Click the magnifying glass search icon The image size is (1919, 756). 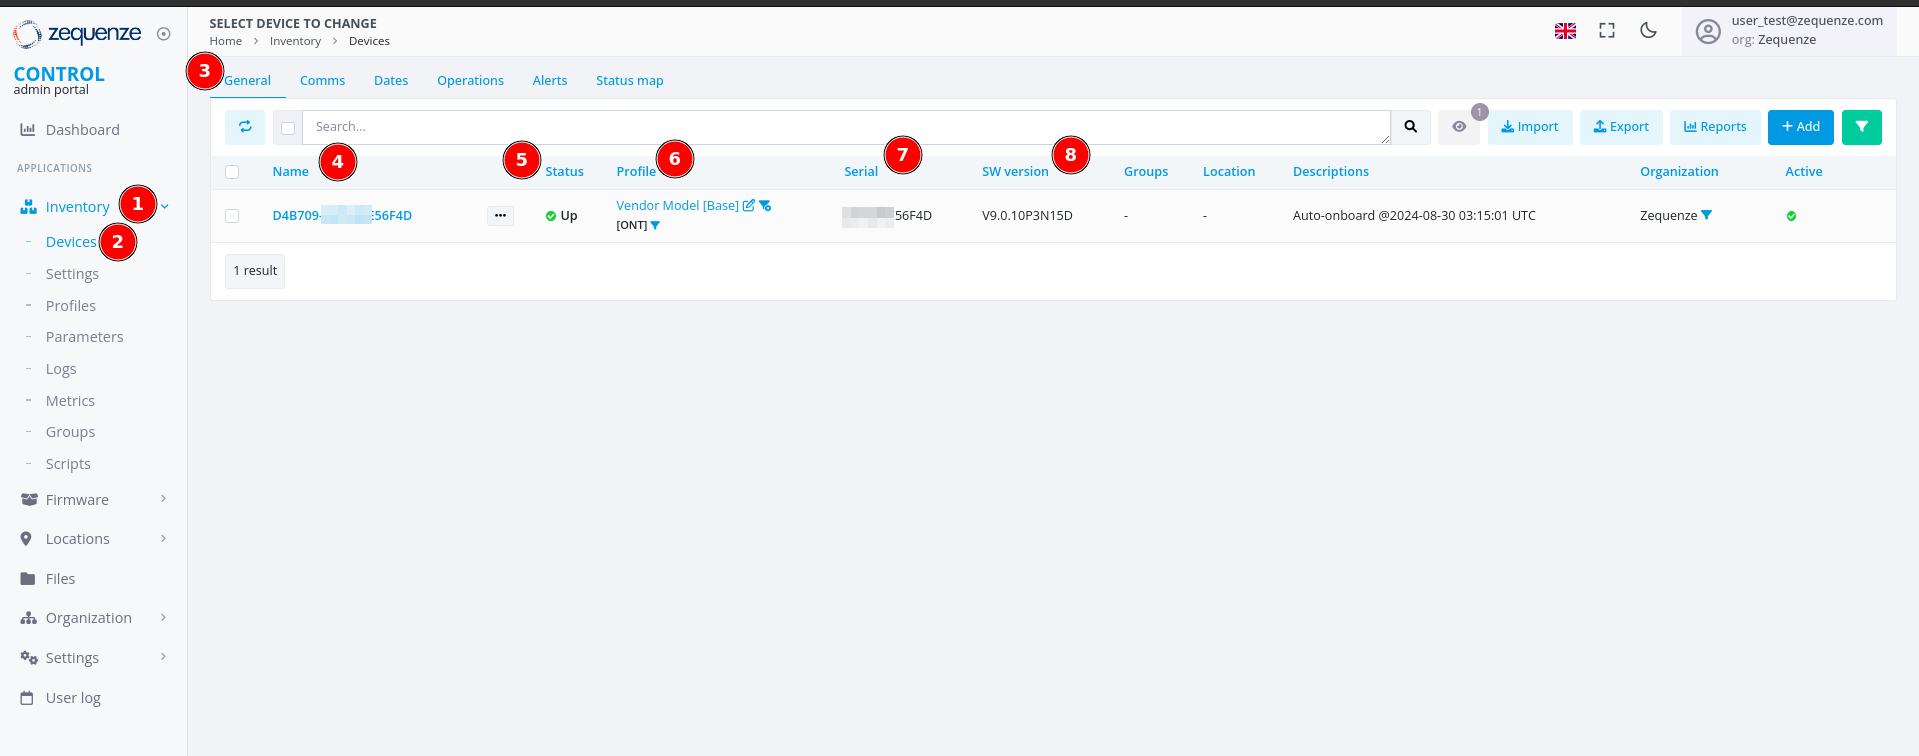pyautogui.click(x=1410, y=127)
